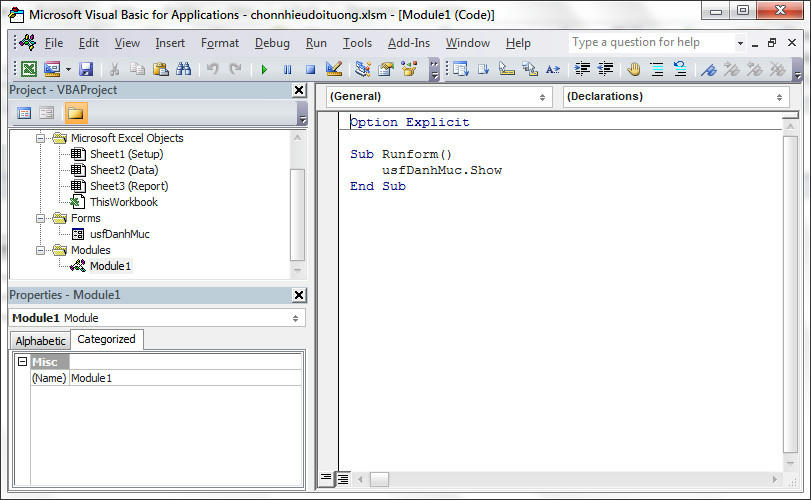
Task: Select Sheet2 (Data) in project tree
Action: pyautogui.click(x=124, y=170)
